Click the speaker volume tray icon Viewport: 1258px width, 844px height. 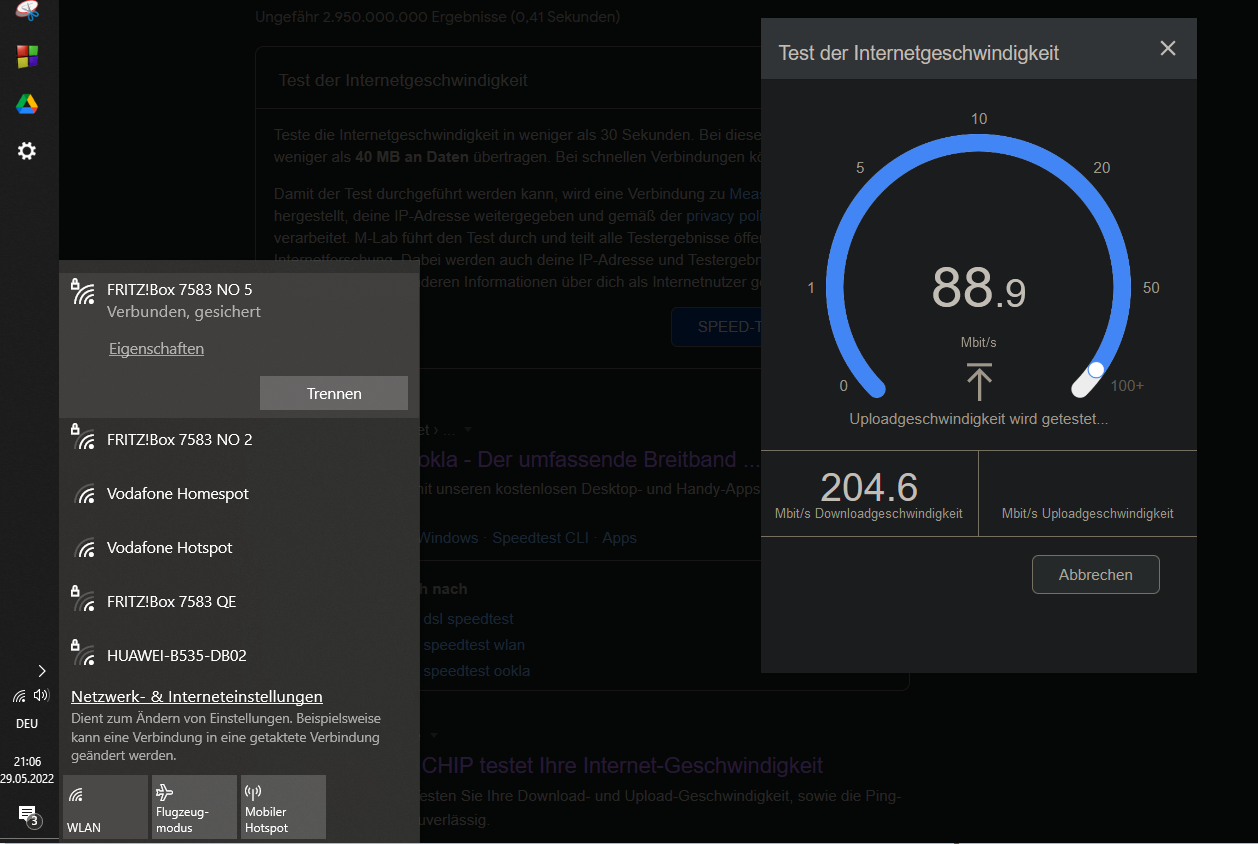coord(41,695)
